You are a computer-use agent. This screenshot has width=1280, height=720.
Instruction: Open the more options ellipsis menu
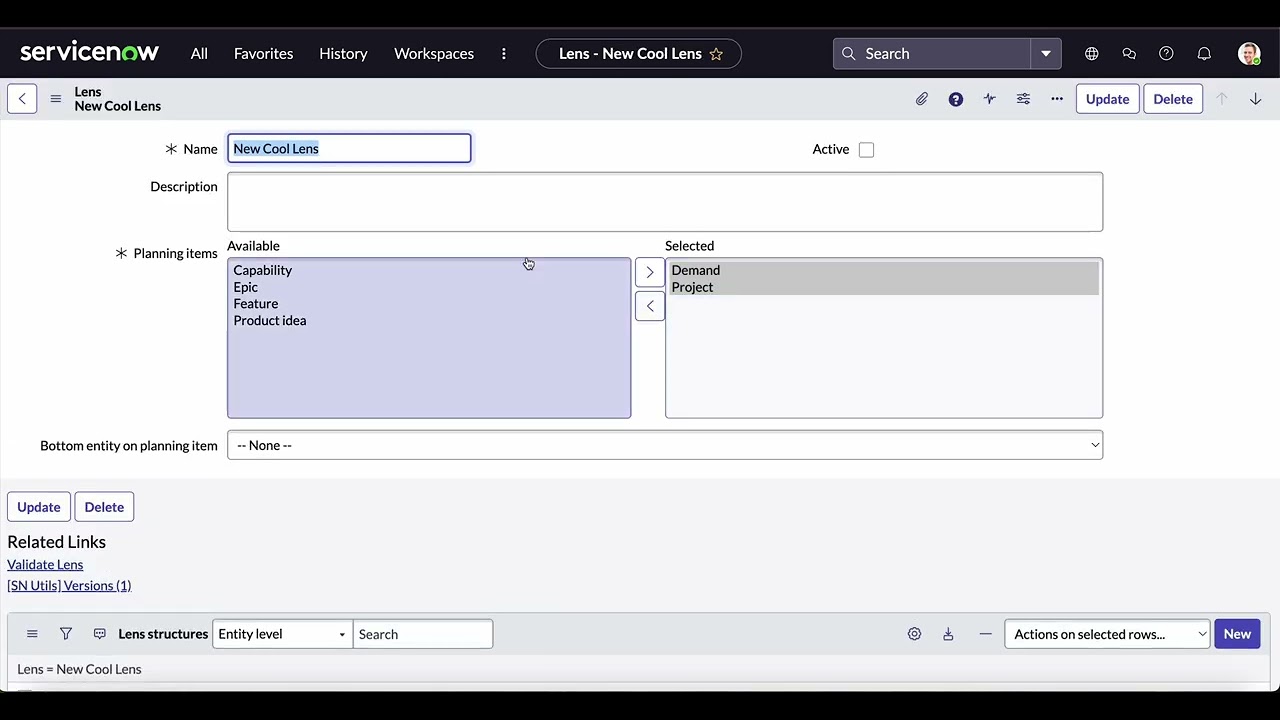click(x=1057, y=98)
